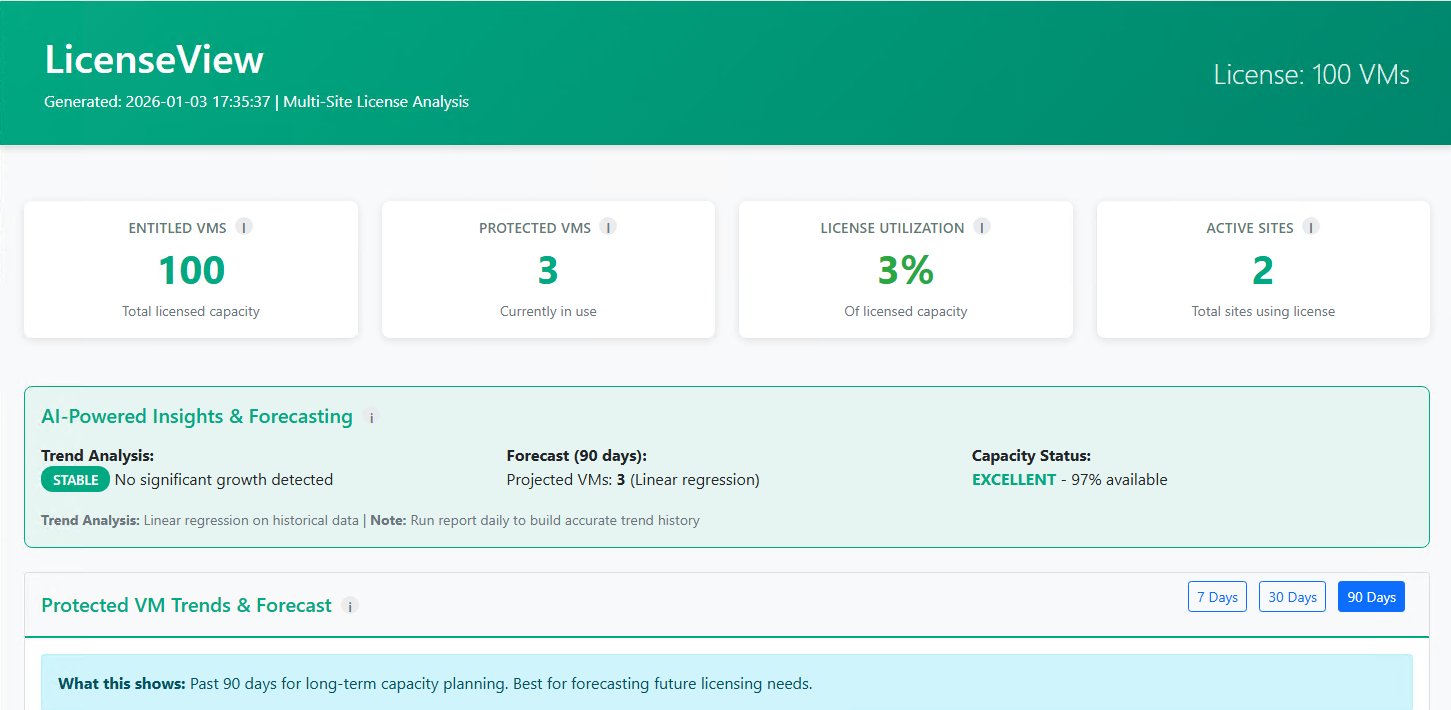Show info for AI-Powered Insights & Forecasting
This screenshot has width=1451, height=710.
click(371, 418)
